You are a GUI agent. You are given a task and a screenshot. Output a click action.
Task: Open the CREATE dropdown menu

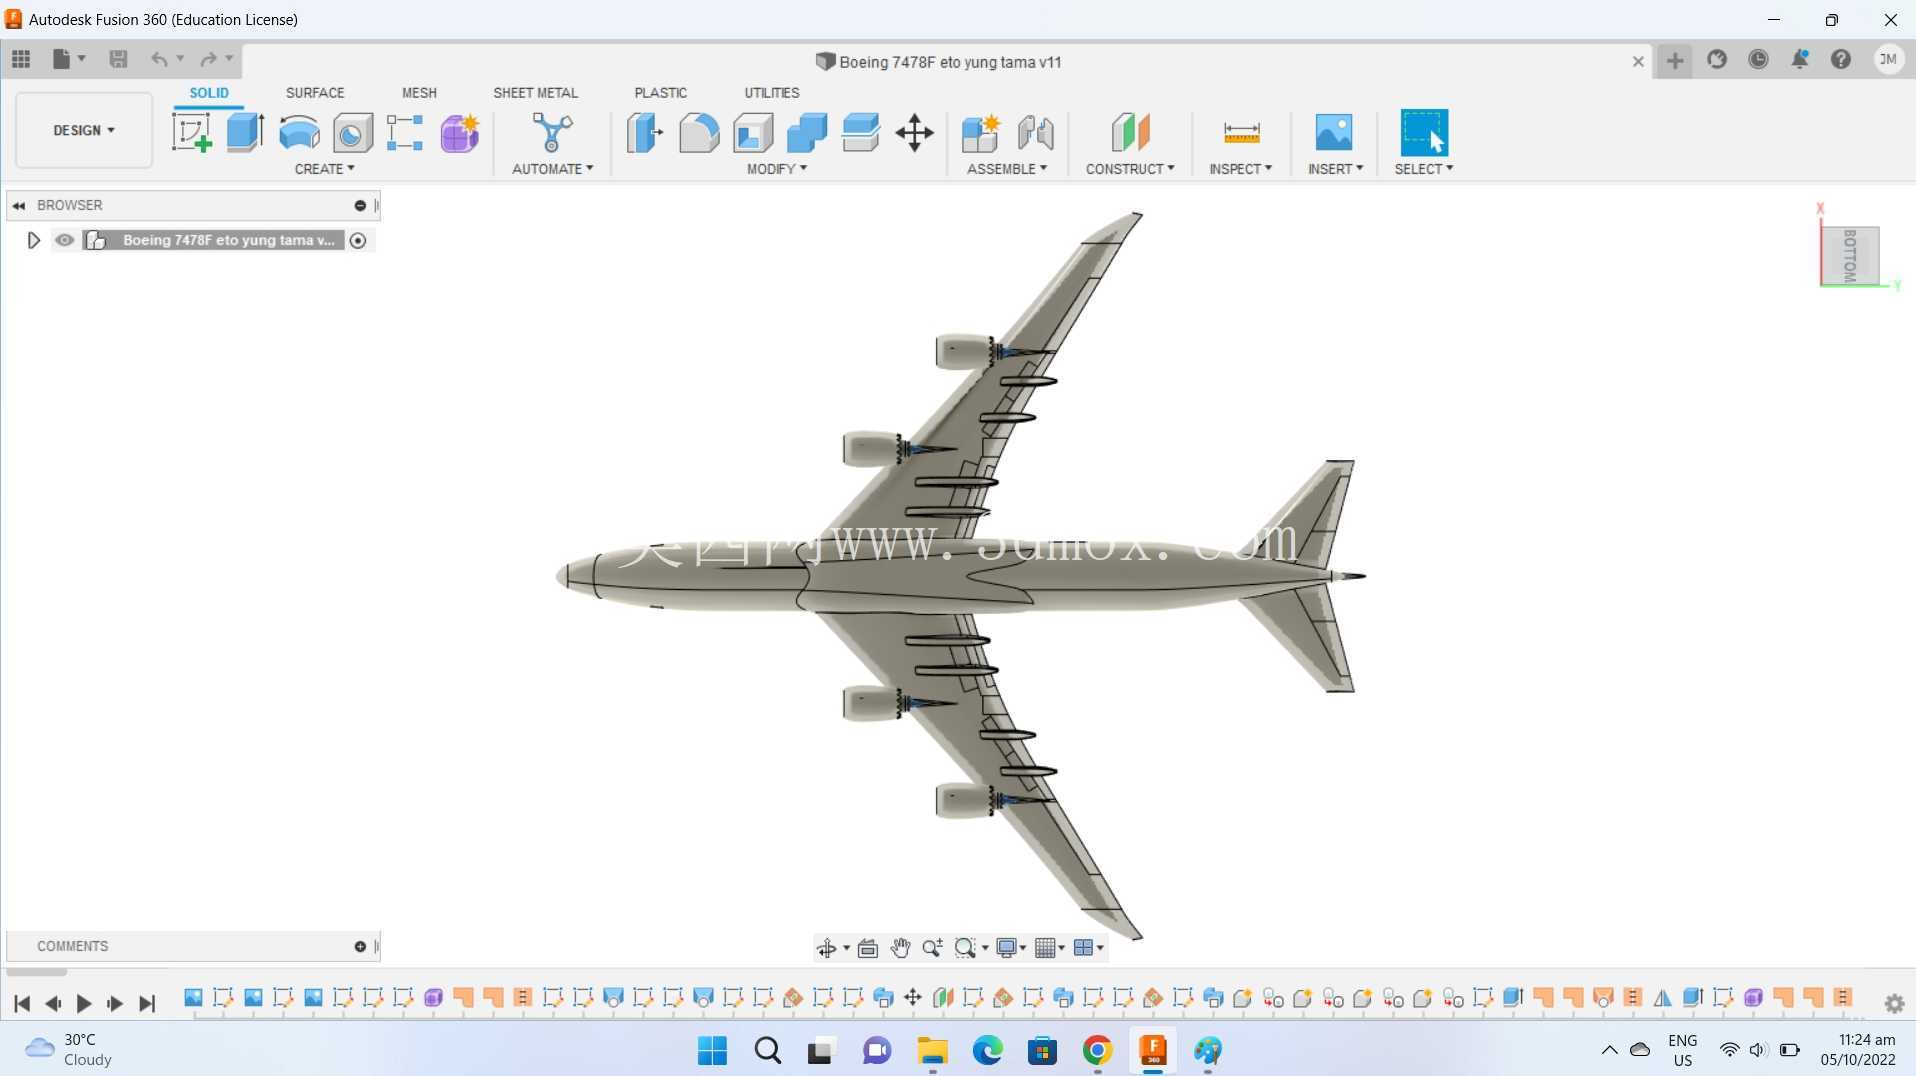point(324,169)
